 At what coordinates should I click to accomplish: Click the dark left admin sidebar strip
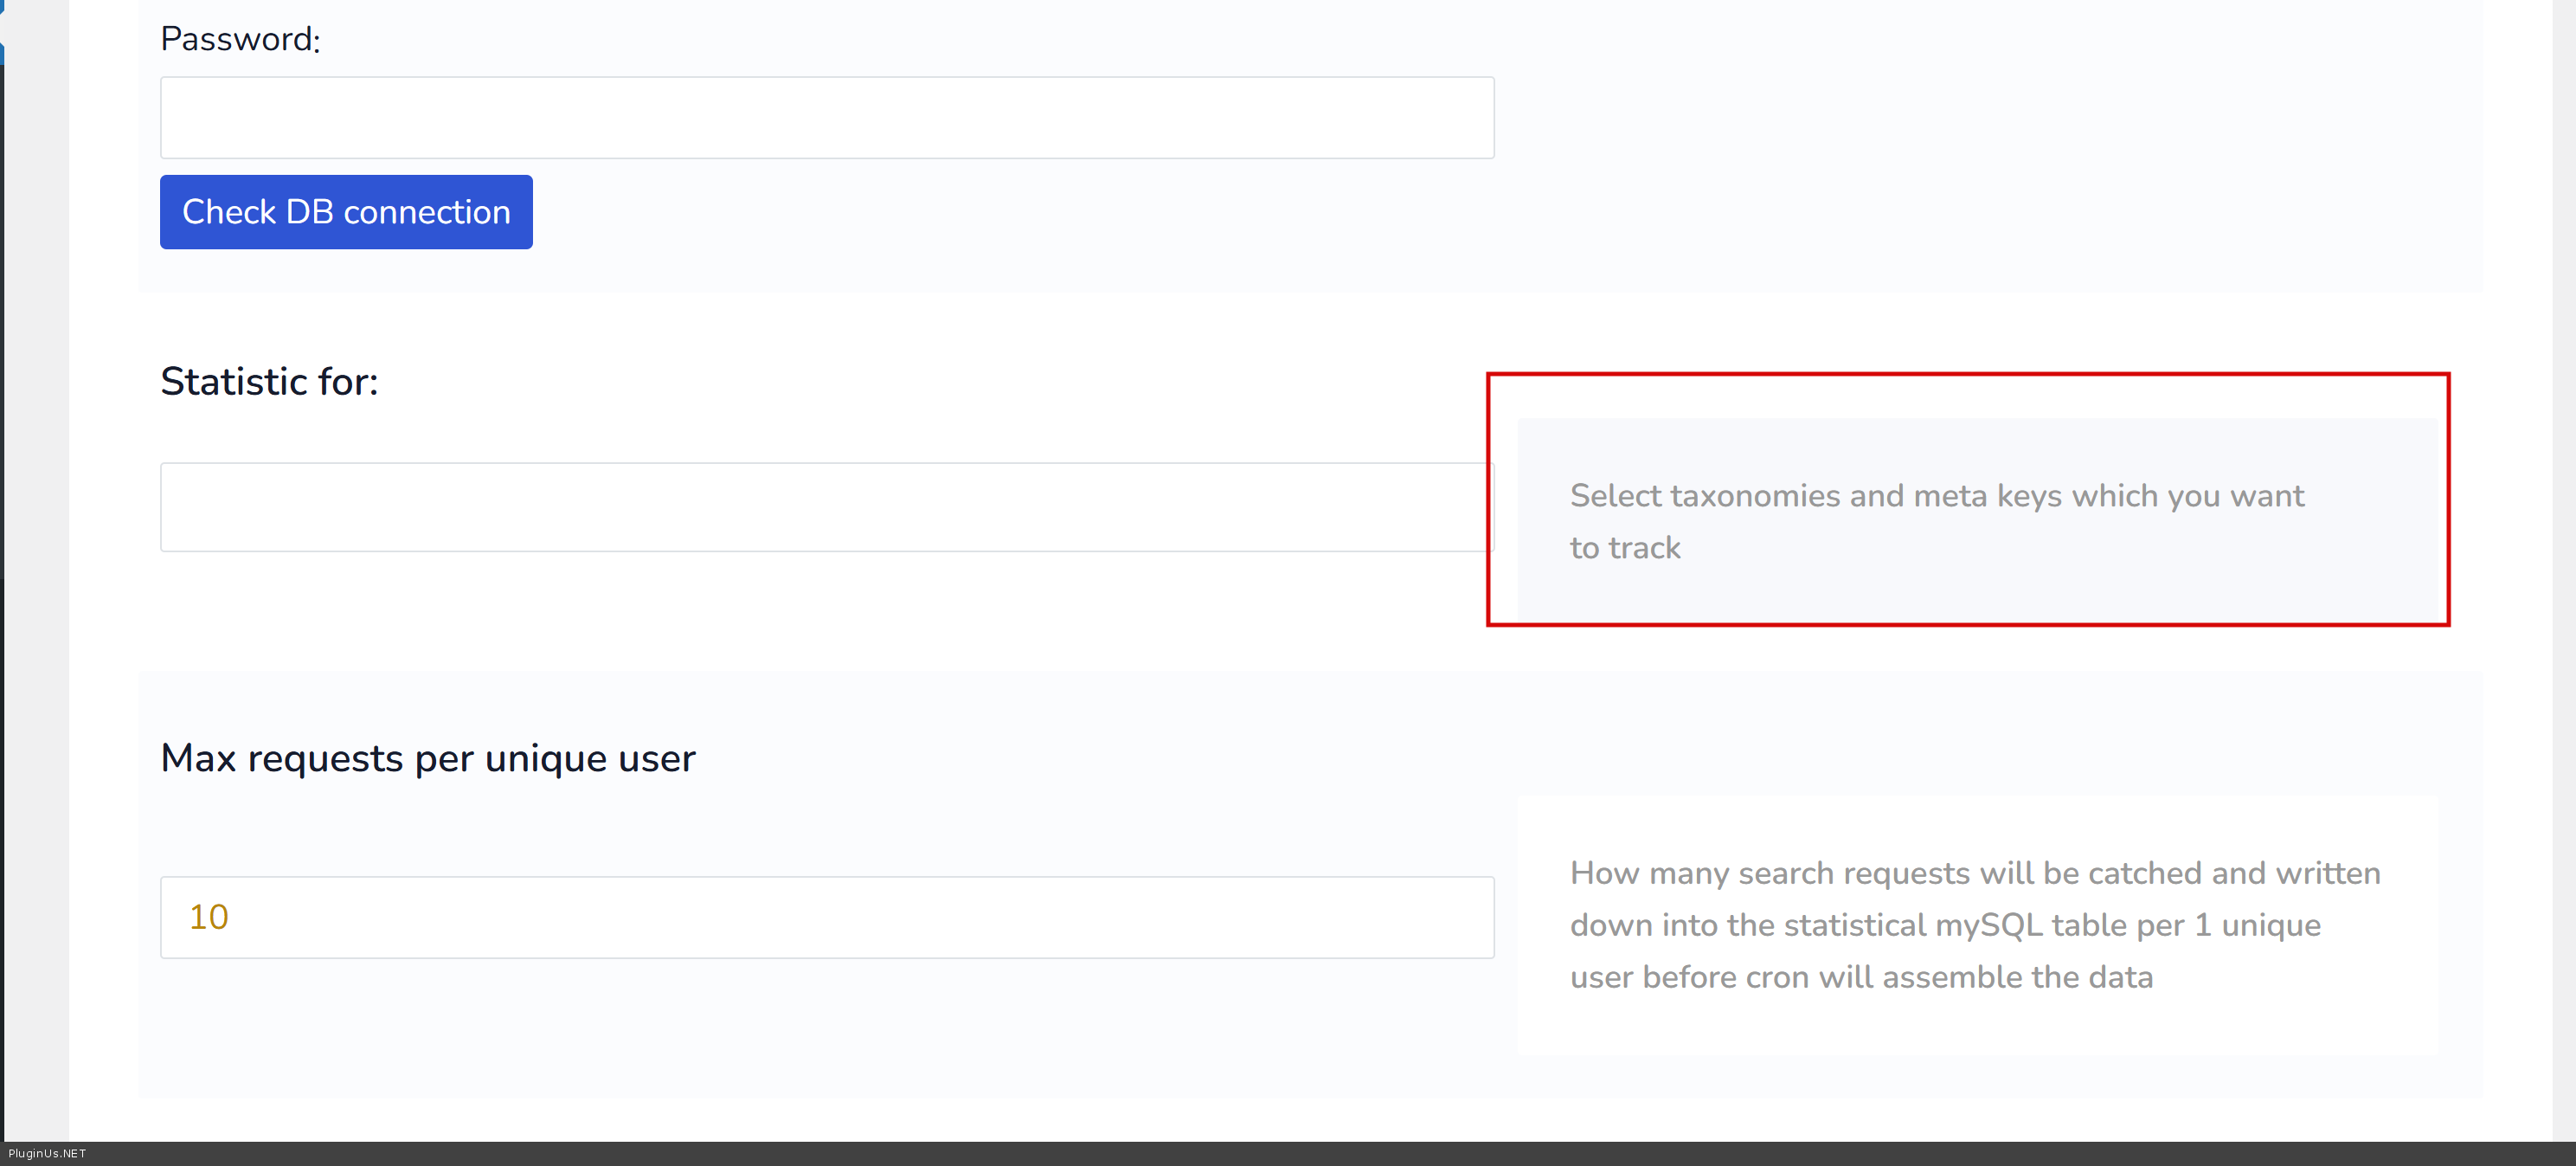coord(2,600)
